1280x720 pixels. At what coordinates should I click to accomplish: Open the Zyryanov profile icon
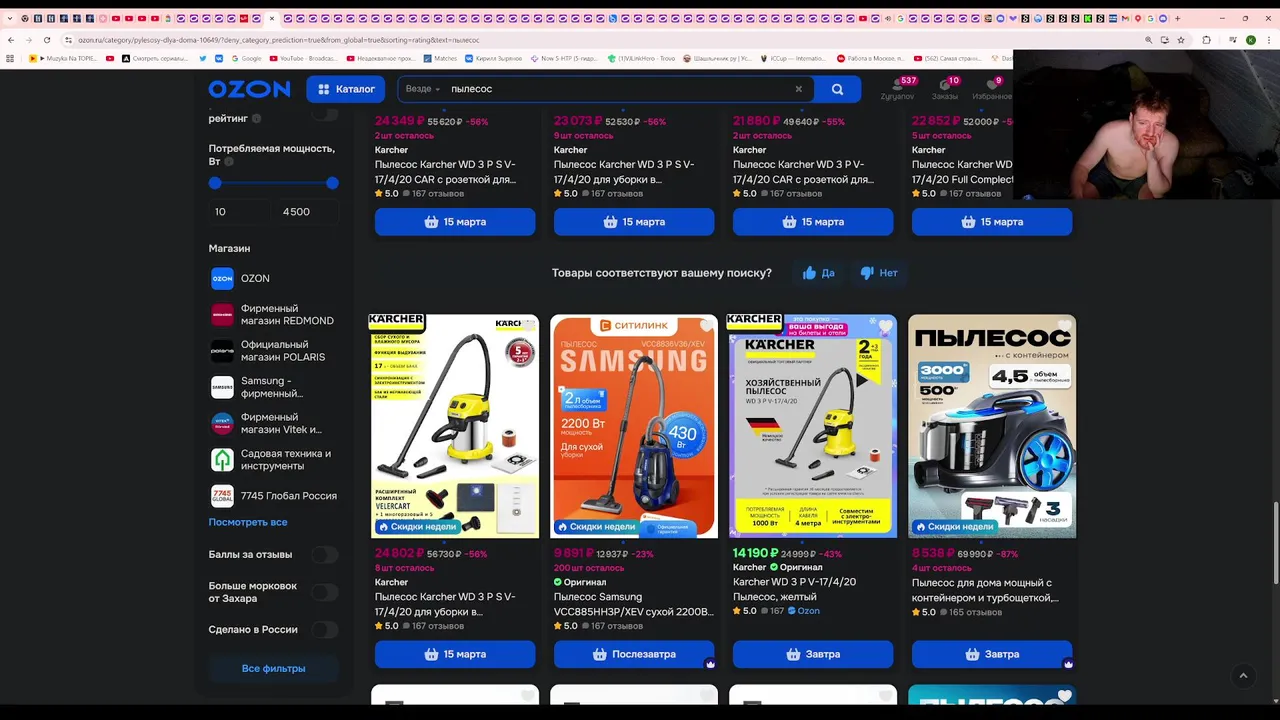coord(897,89)
